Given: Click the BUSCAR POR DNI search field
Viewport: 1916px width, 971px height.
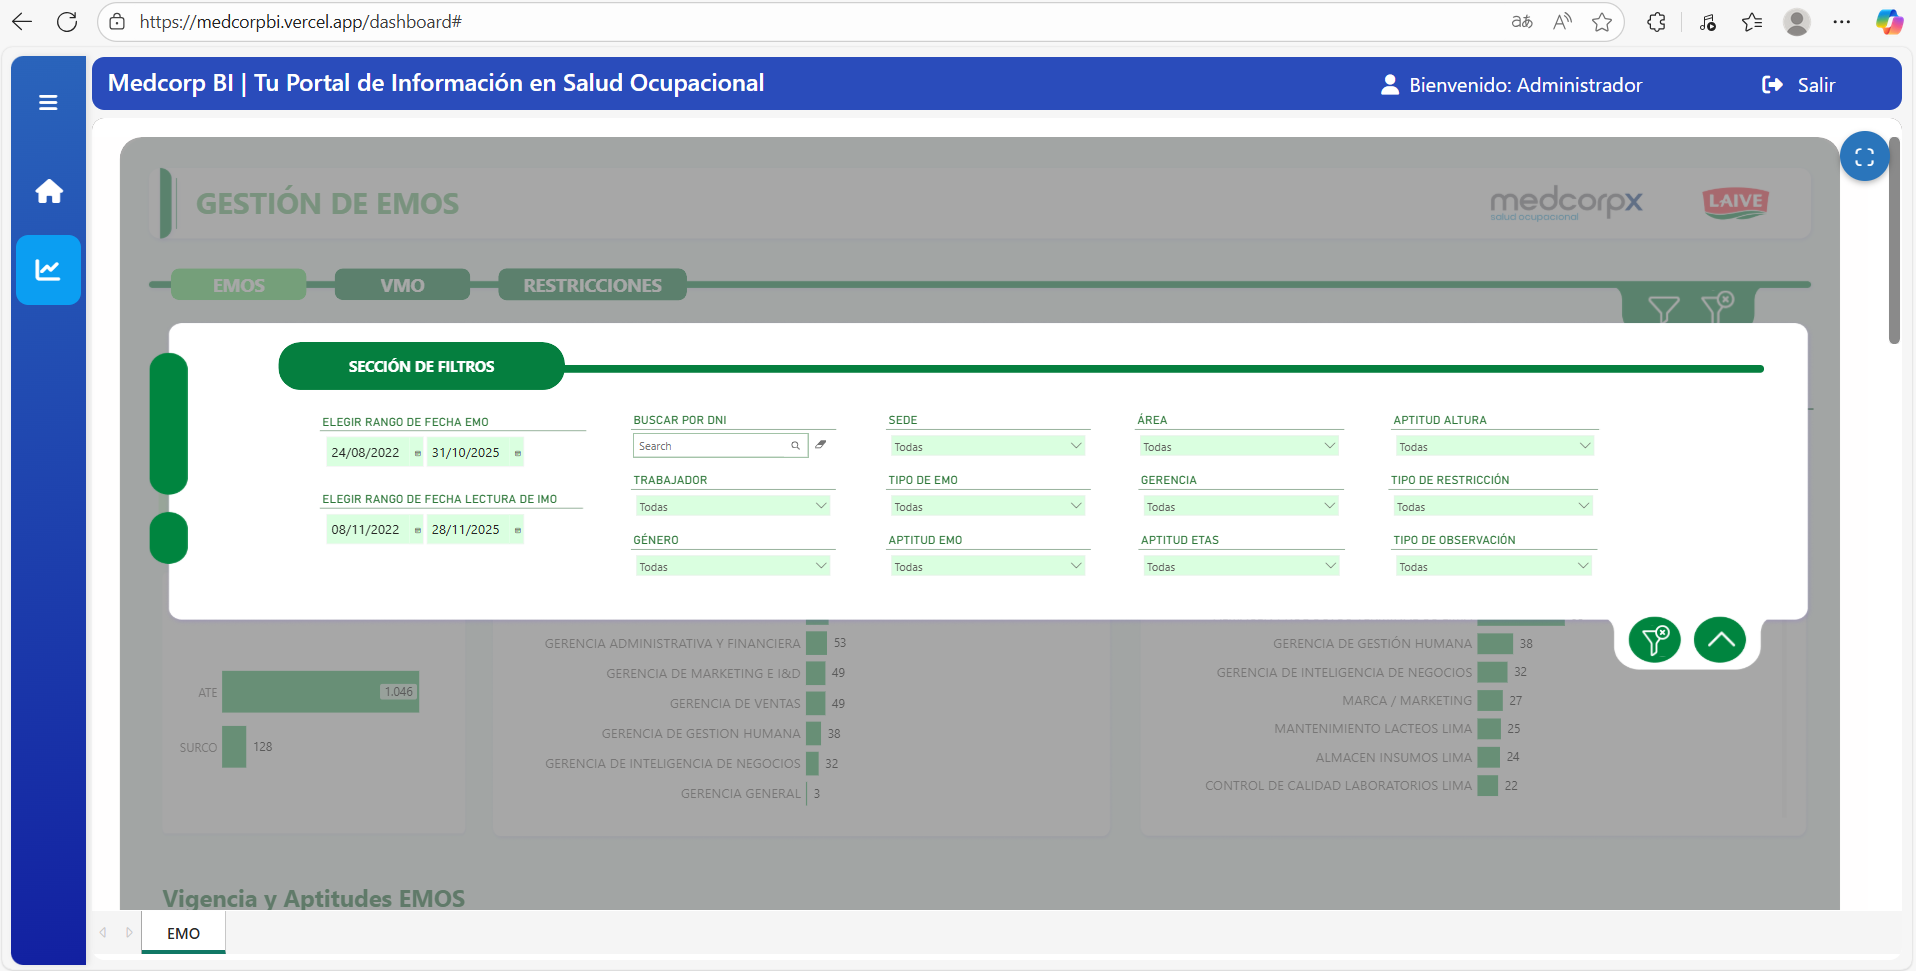Looking at the screenshot, I should point(712,446).
